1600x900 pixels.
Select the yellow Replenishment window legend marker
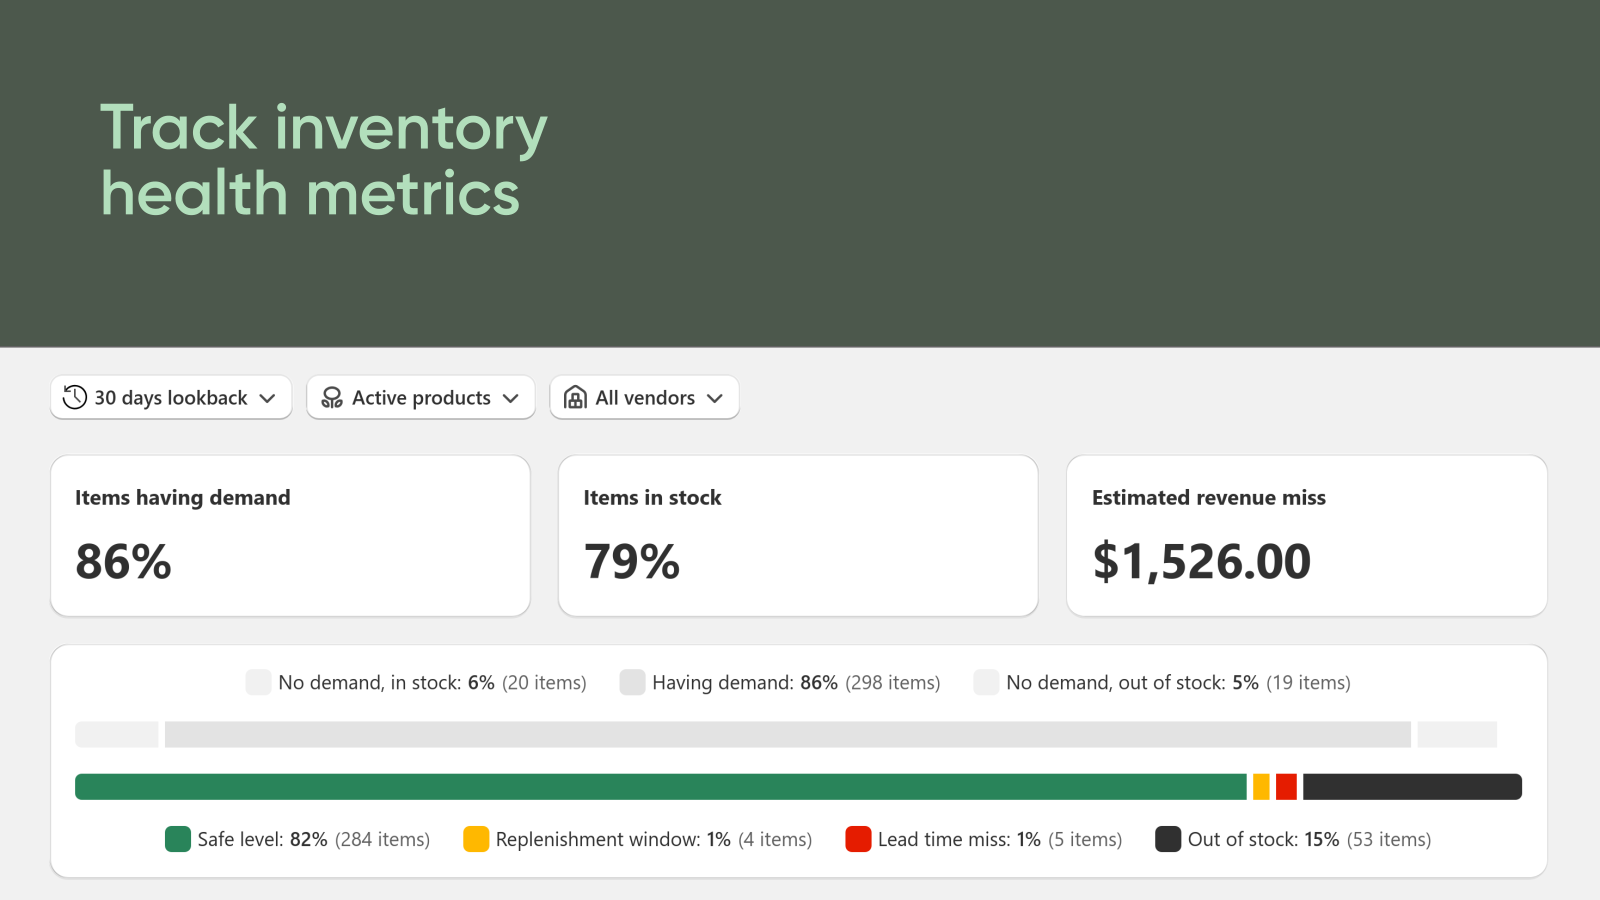476,839
